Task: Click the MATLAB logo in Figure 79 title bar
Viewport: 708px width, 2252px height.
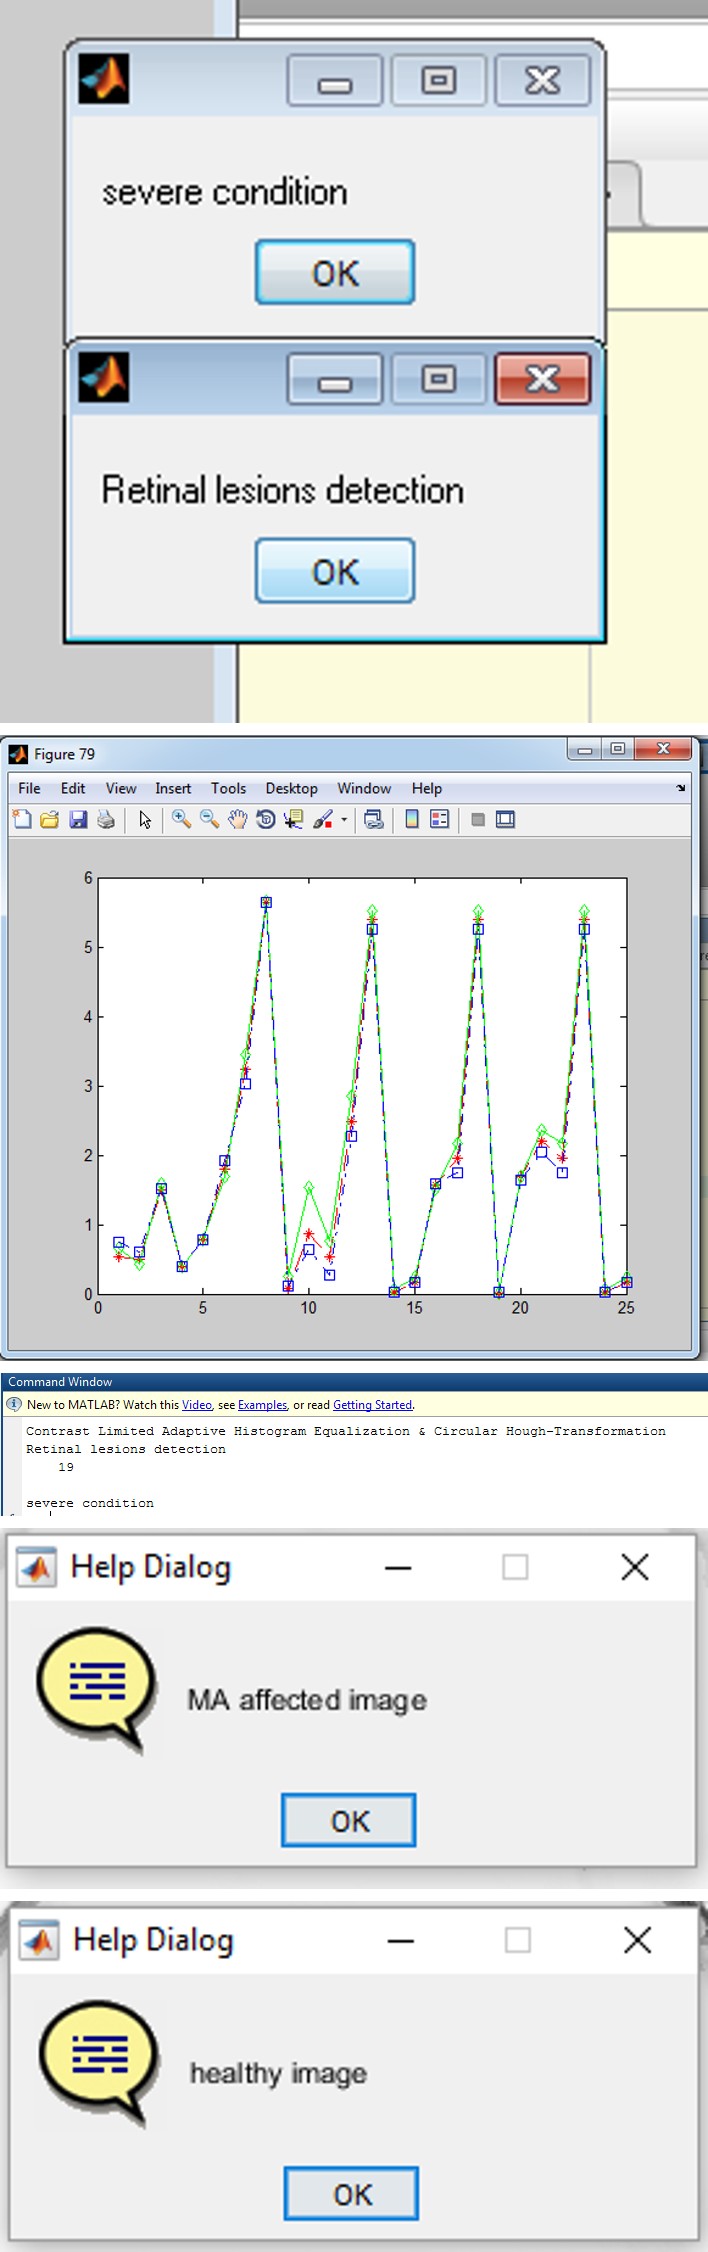Action: [x=18, y=754]
